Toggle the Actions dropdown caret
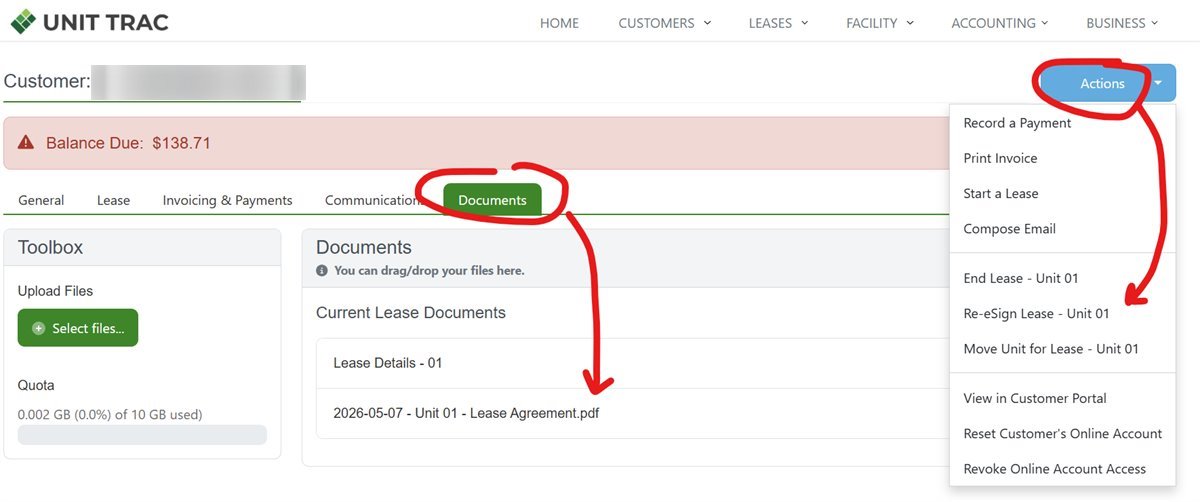 (1158, 84)
